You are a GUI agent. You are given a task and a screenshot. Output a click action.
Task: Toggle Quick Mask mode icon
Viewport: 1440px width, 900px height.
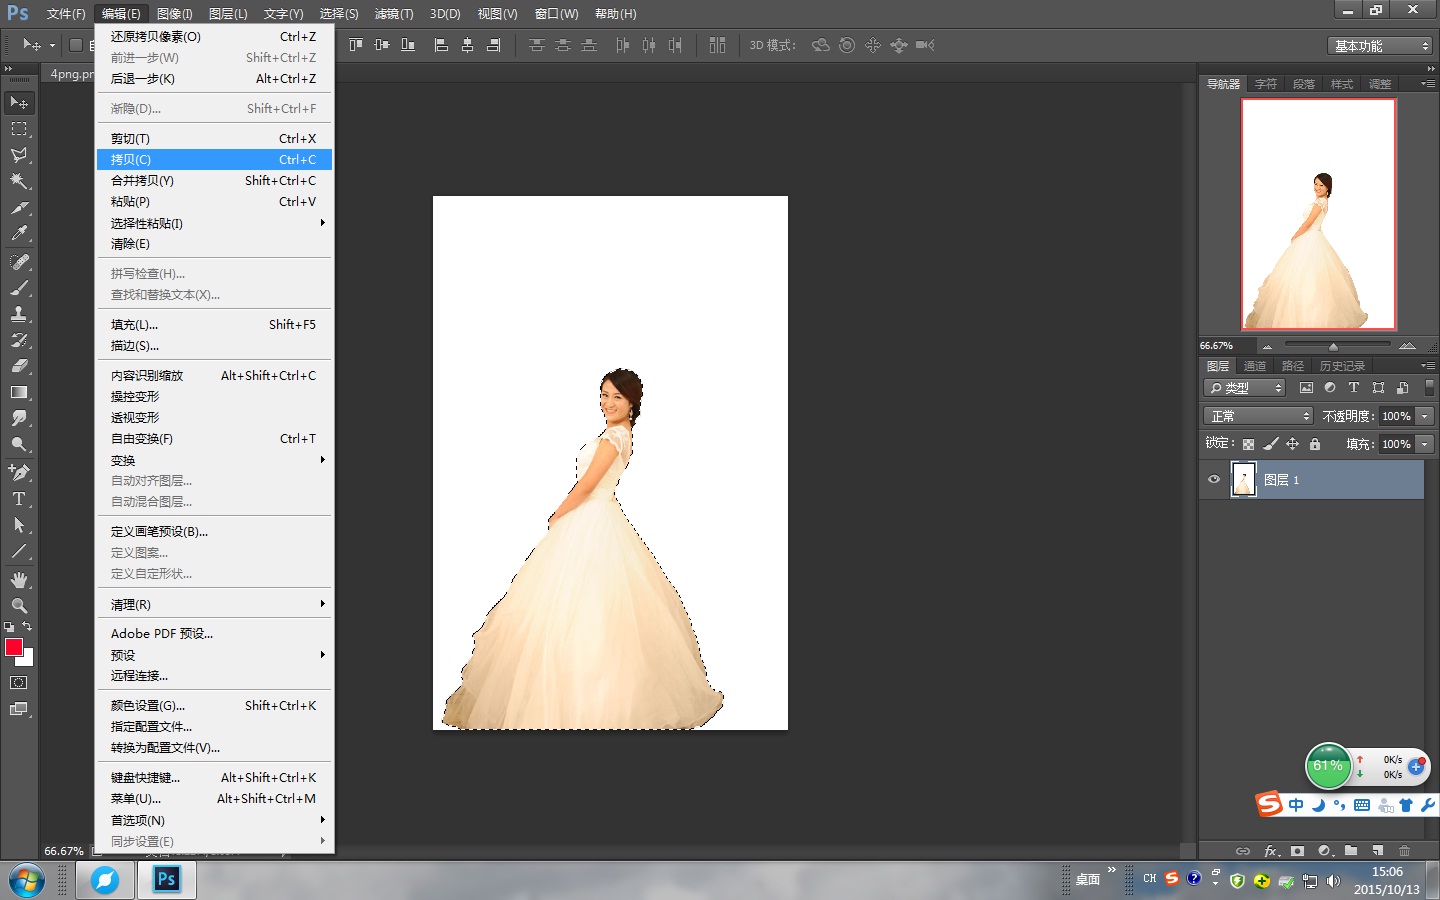[19, 683]
